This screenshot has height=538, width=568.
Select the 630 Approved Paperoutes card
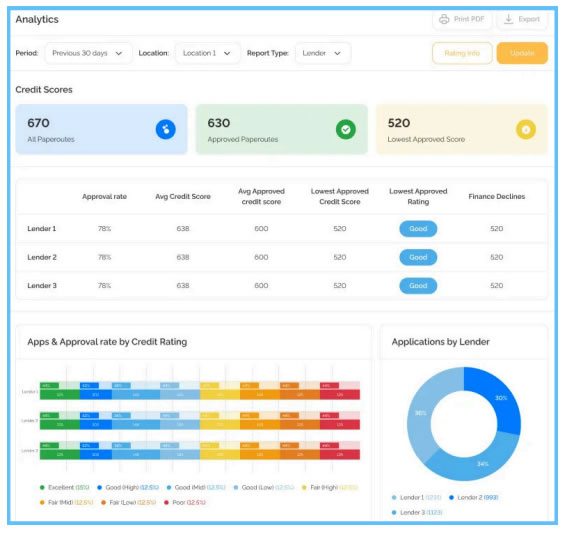tap(281, 129)
